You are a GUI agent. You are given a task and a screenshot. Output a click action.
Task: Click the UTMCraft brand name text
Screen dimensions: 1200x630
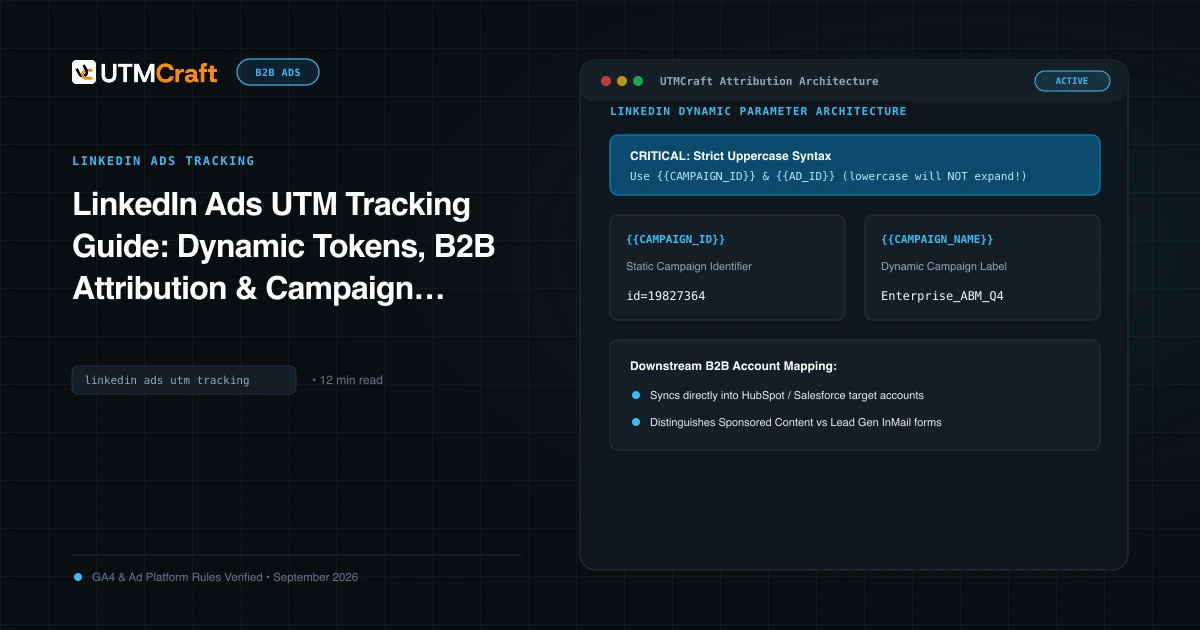click(158, 73)
